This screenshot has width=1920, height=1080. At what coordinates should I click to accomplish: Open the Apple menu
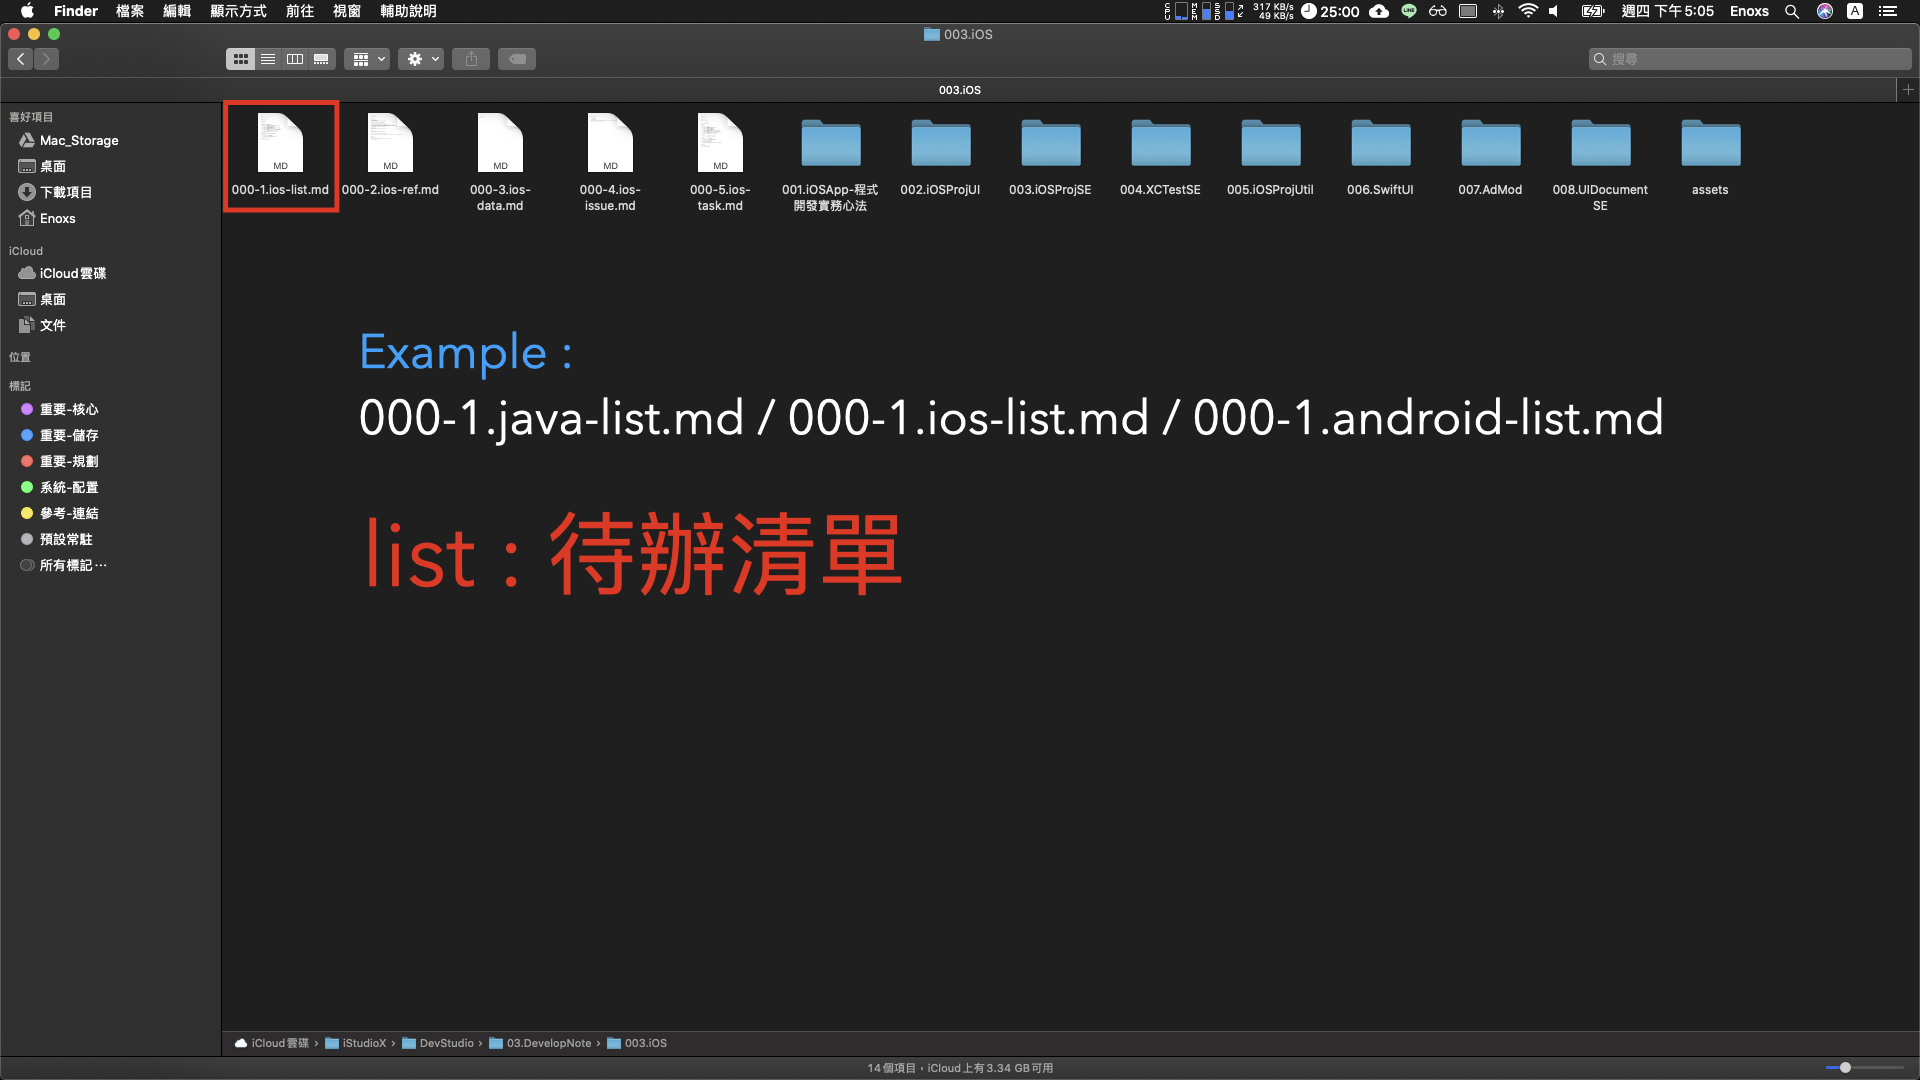coord(27,11)
